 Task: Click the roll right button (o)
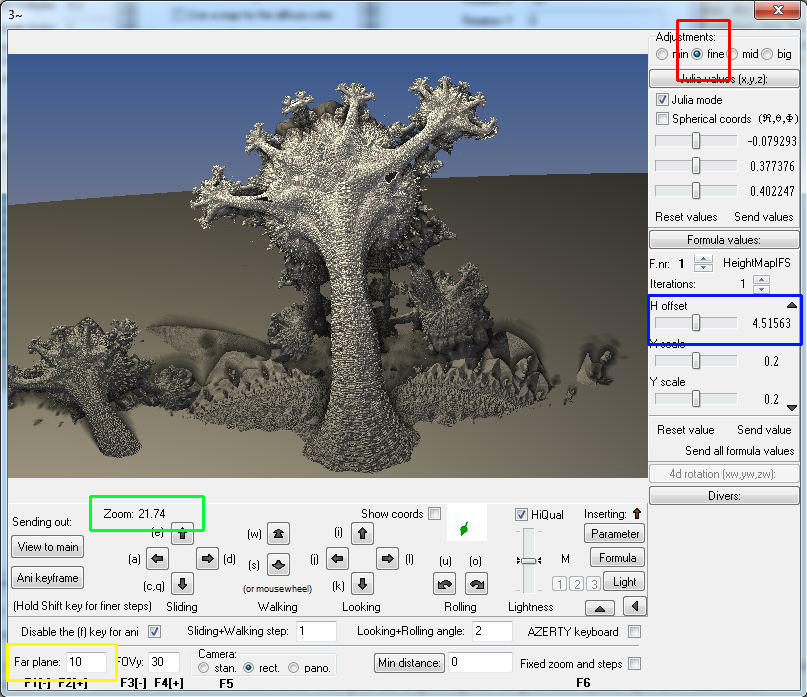(477, 584)
